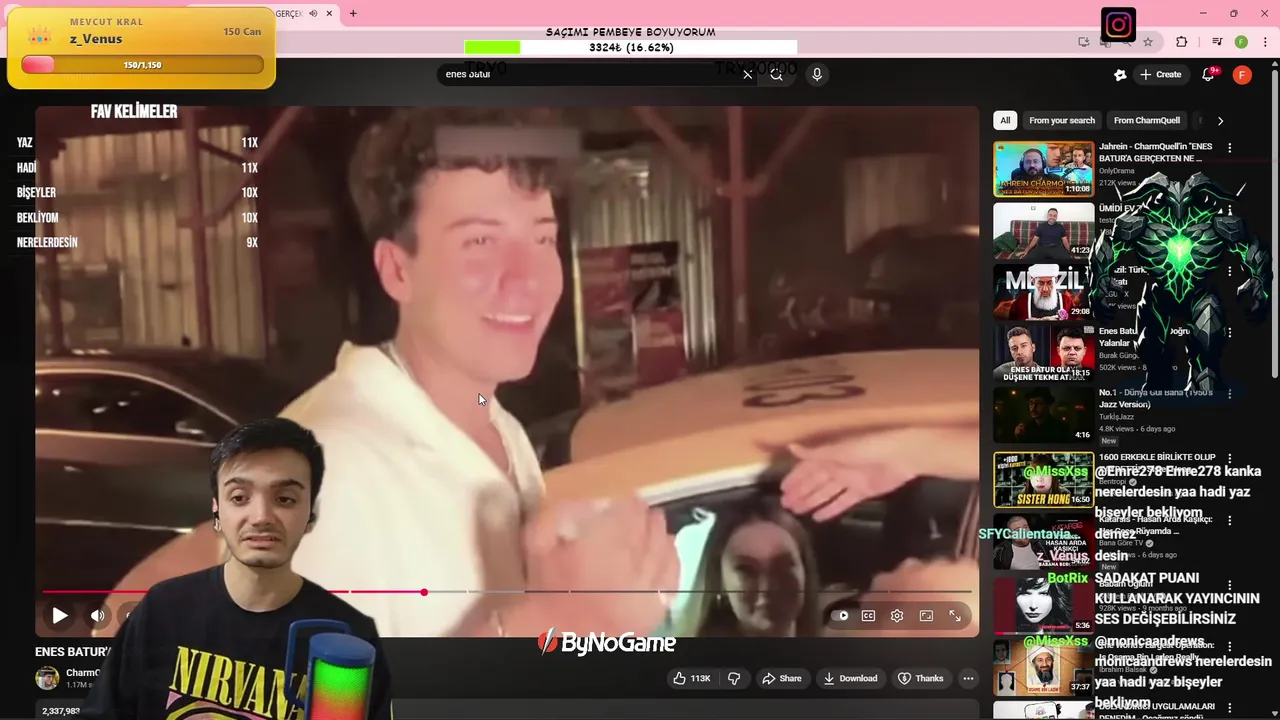Click the Create button

coord(1160,75)
